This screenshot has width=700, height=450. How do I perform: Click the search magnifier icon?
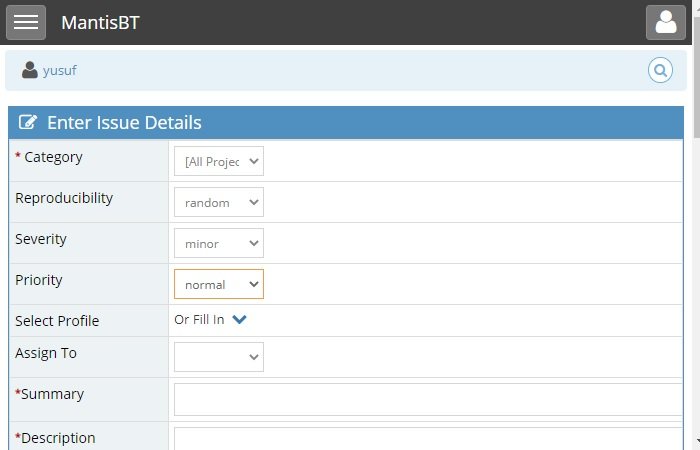660,70
